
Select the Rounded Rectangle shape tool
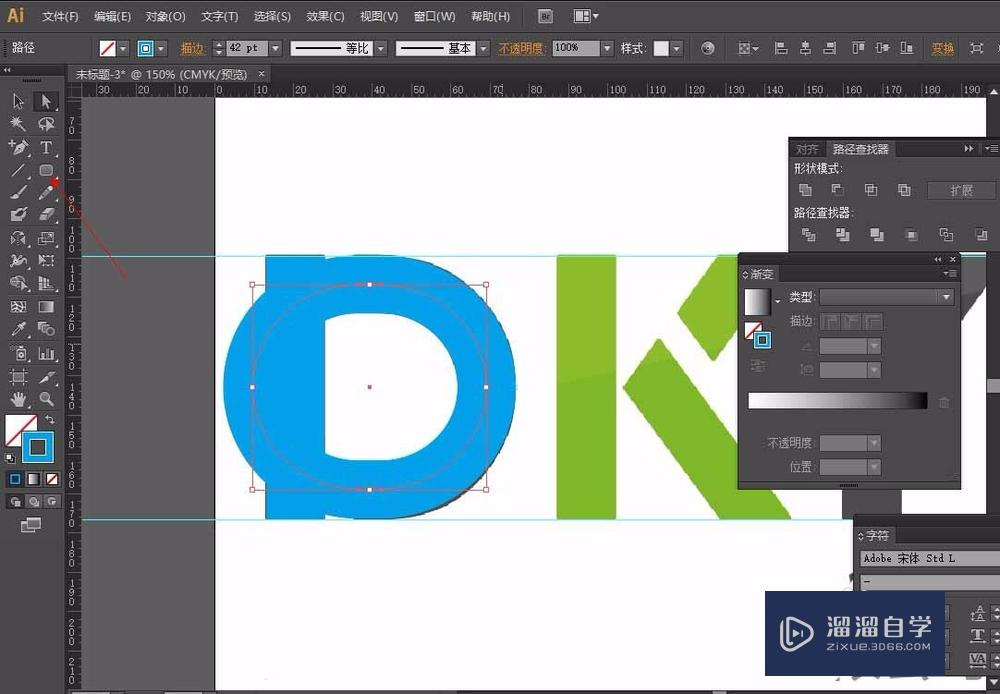pos(46,170)
